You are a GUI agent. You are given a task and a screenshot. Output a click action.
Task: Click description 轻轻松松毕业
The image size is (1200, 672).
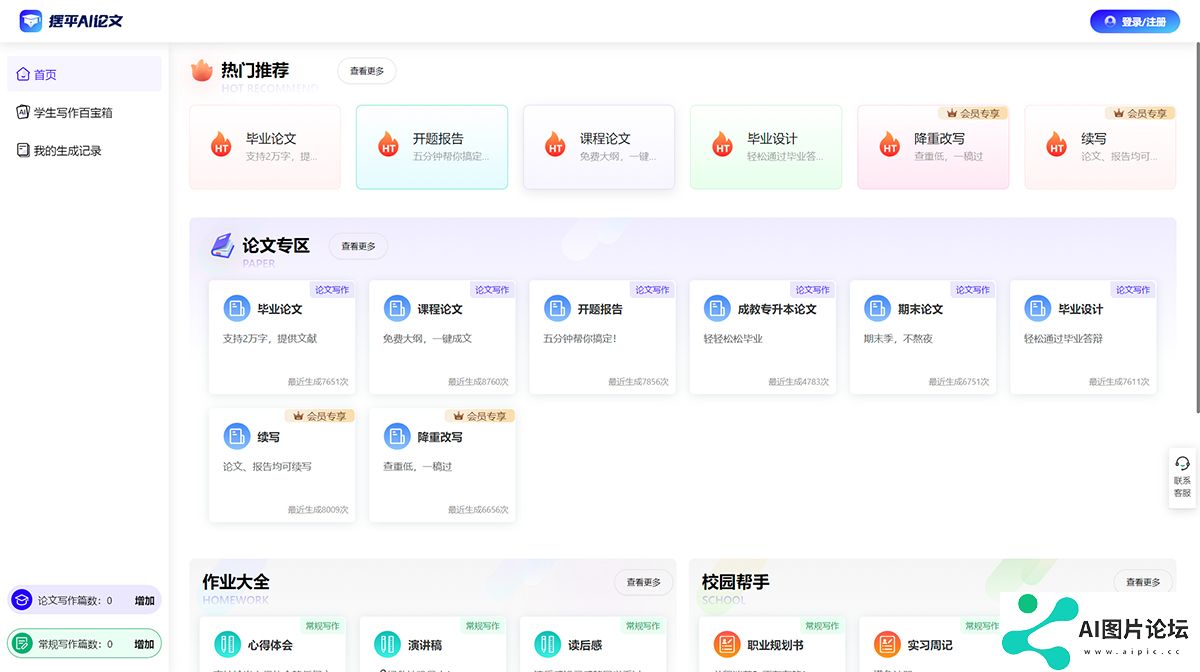pyautogui.click(x=733, y=339)
